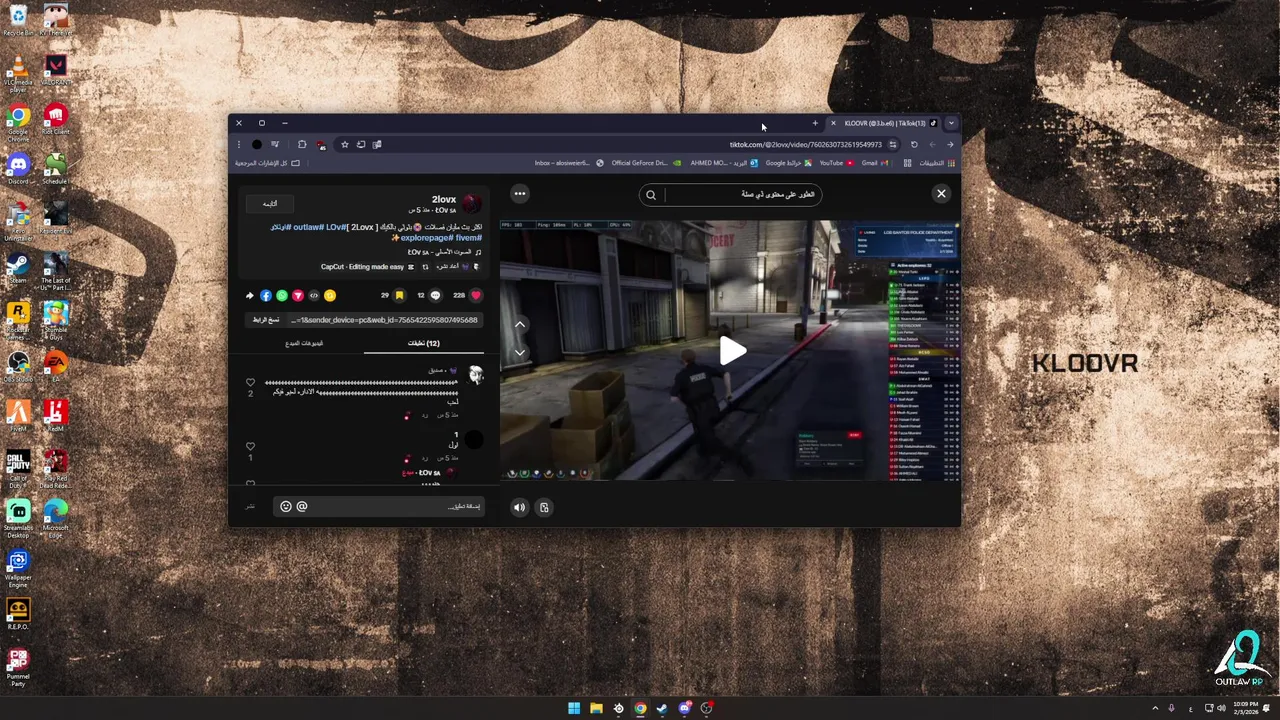The height and width of the screenshot is (720, 1280).
Task: Bookmark this page with the star icon
Action: tap(345, 144)
